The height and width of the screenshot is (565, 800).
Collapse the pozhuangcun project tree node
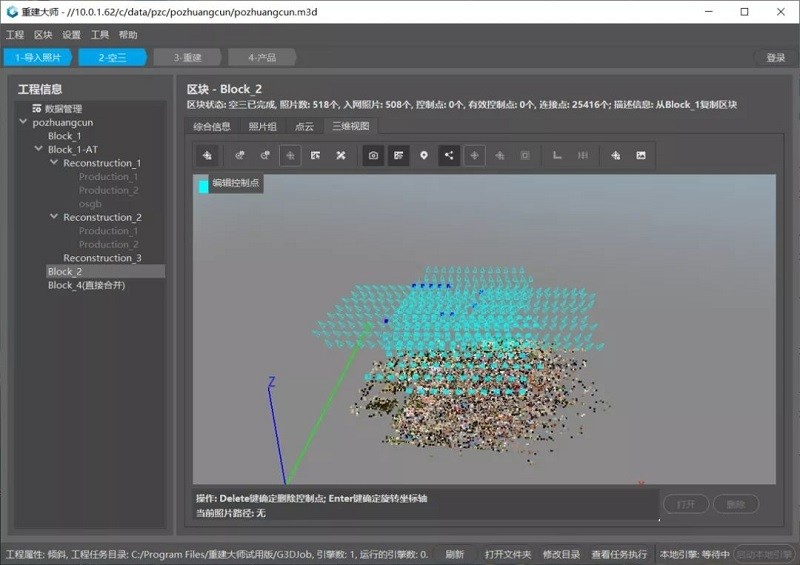click(24, 122)
